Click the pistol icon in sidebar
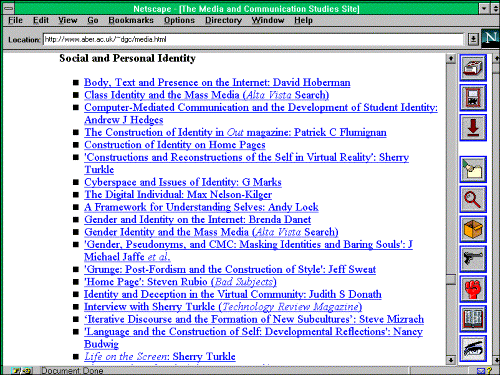Viewport: 500px width, 375px height. (473, 259)
